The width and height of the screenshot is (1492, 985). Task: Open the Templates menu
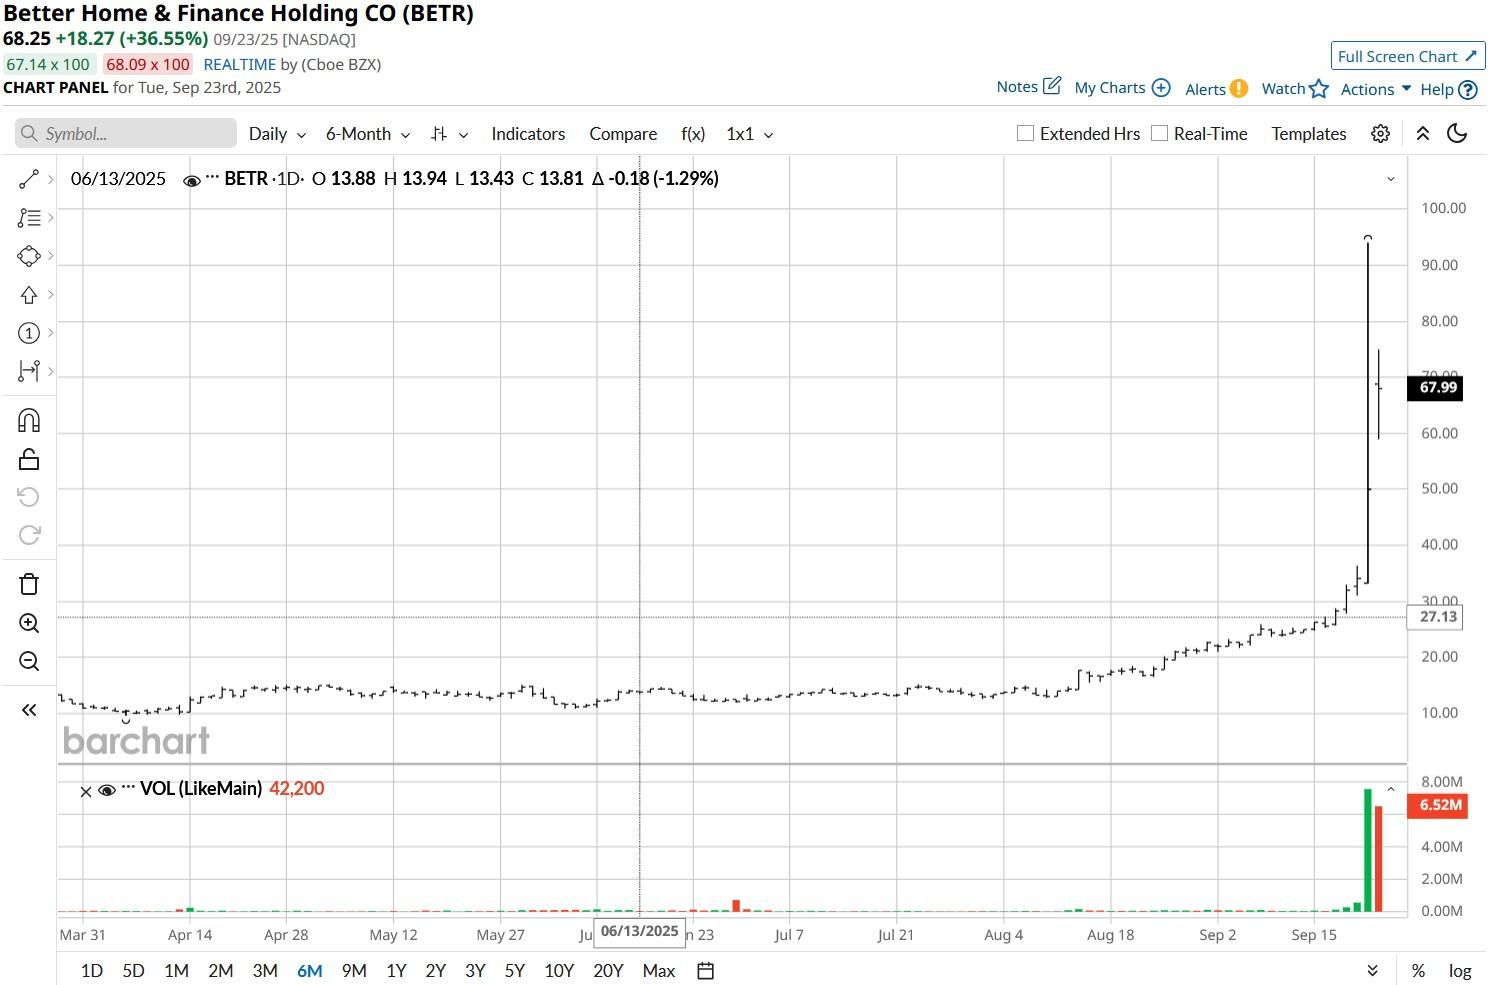[x=1309, y=134]
